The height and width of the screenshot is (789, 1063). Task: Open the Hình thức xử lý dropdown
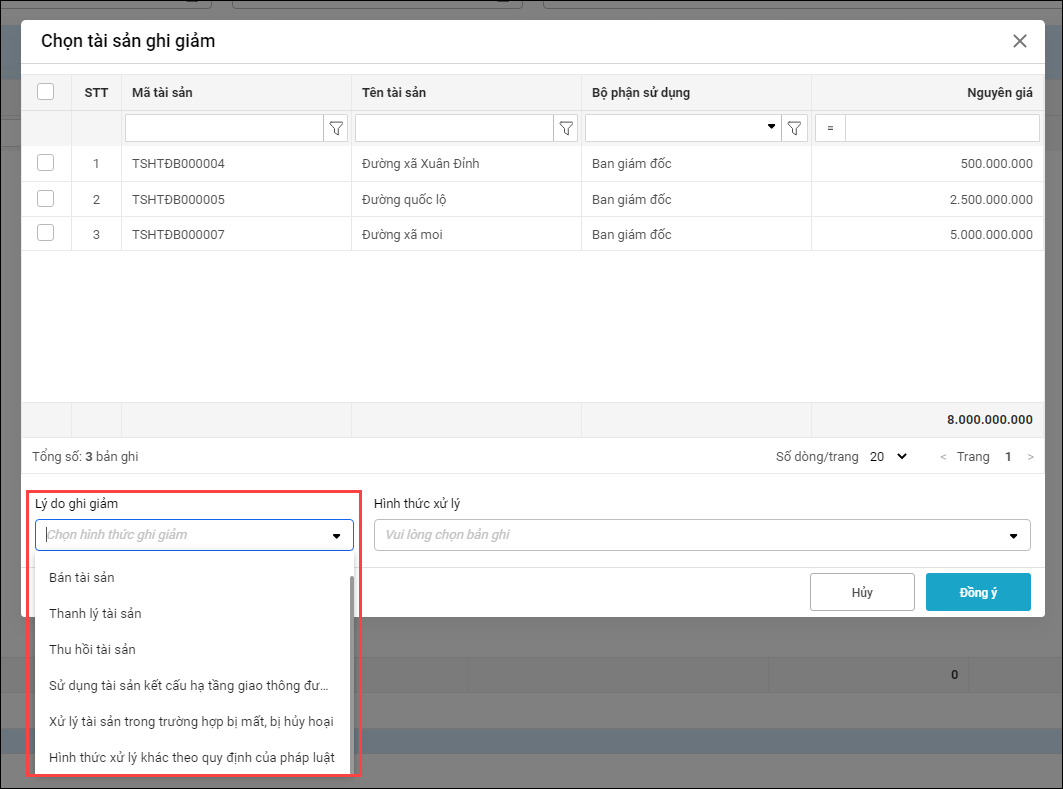pos(702,535)
